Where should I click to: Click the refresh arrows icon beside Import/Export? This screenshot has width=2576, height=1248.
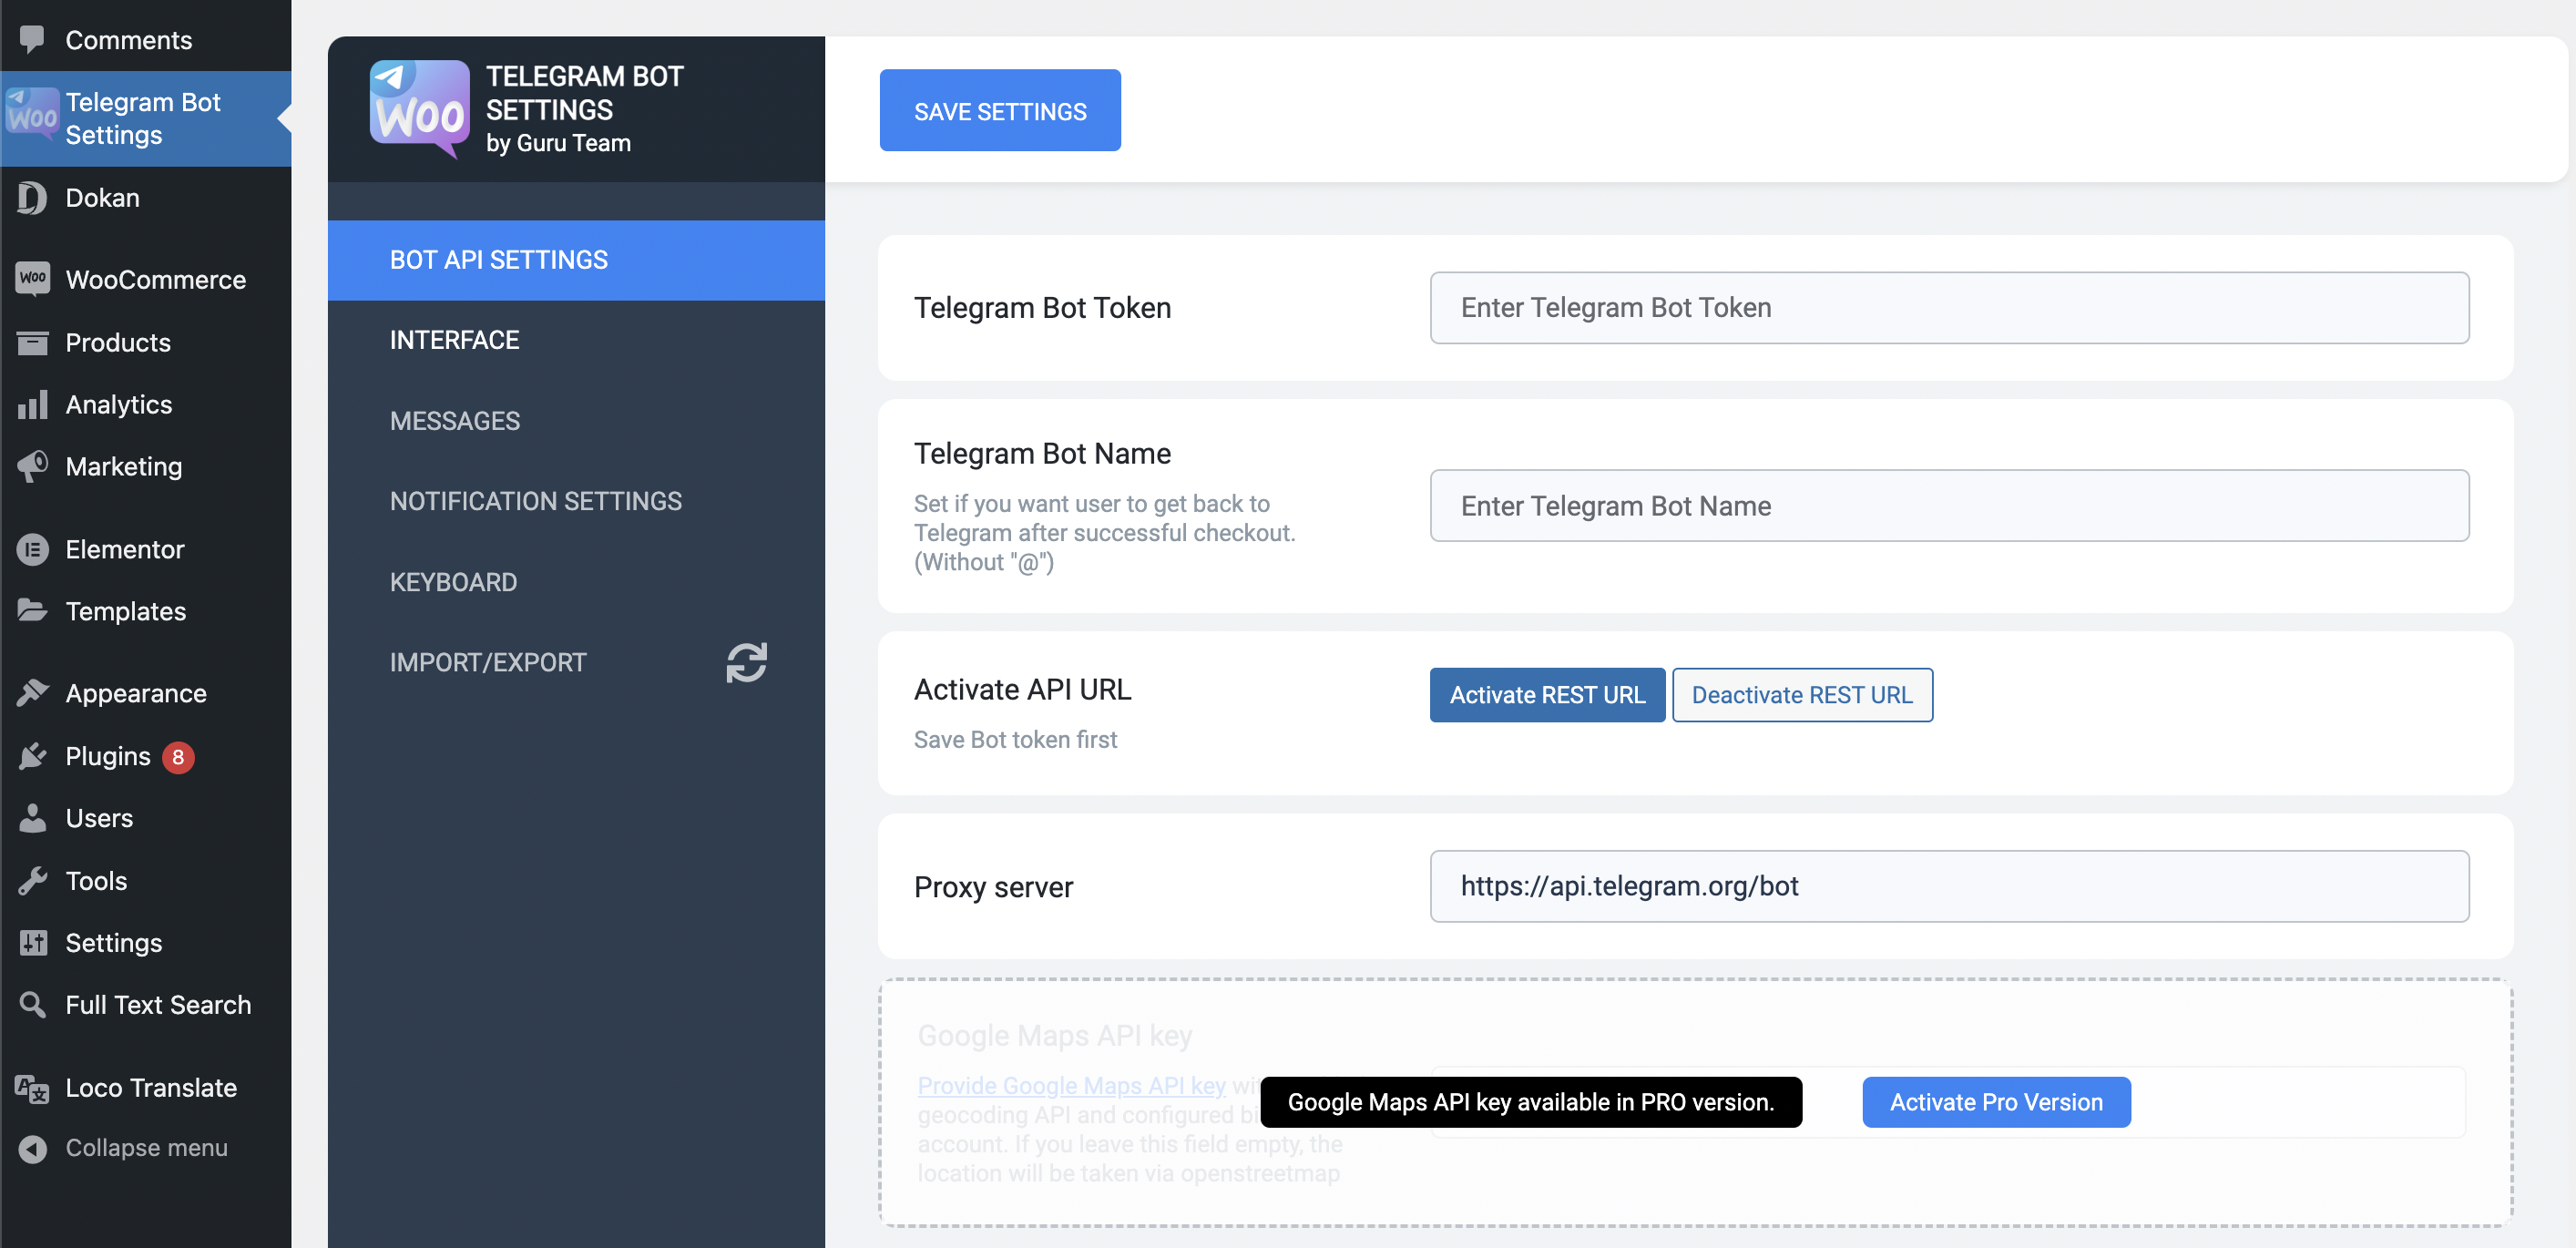coord(746,662)
